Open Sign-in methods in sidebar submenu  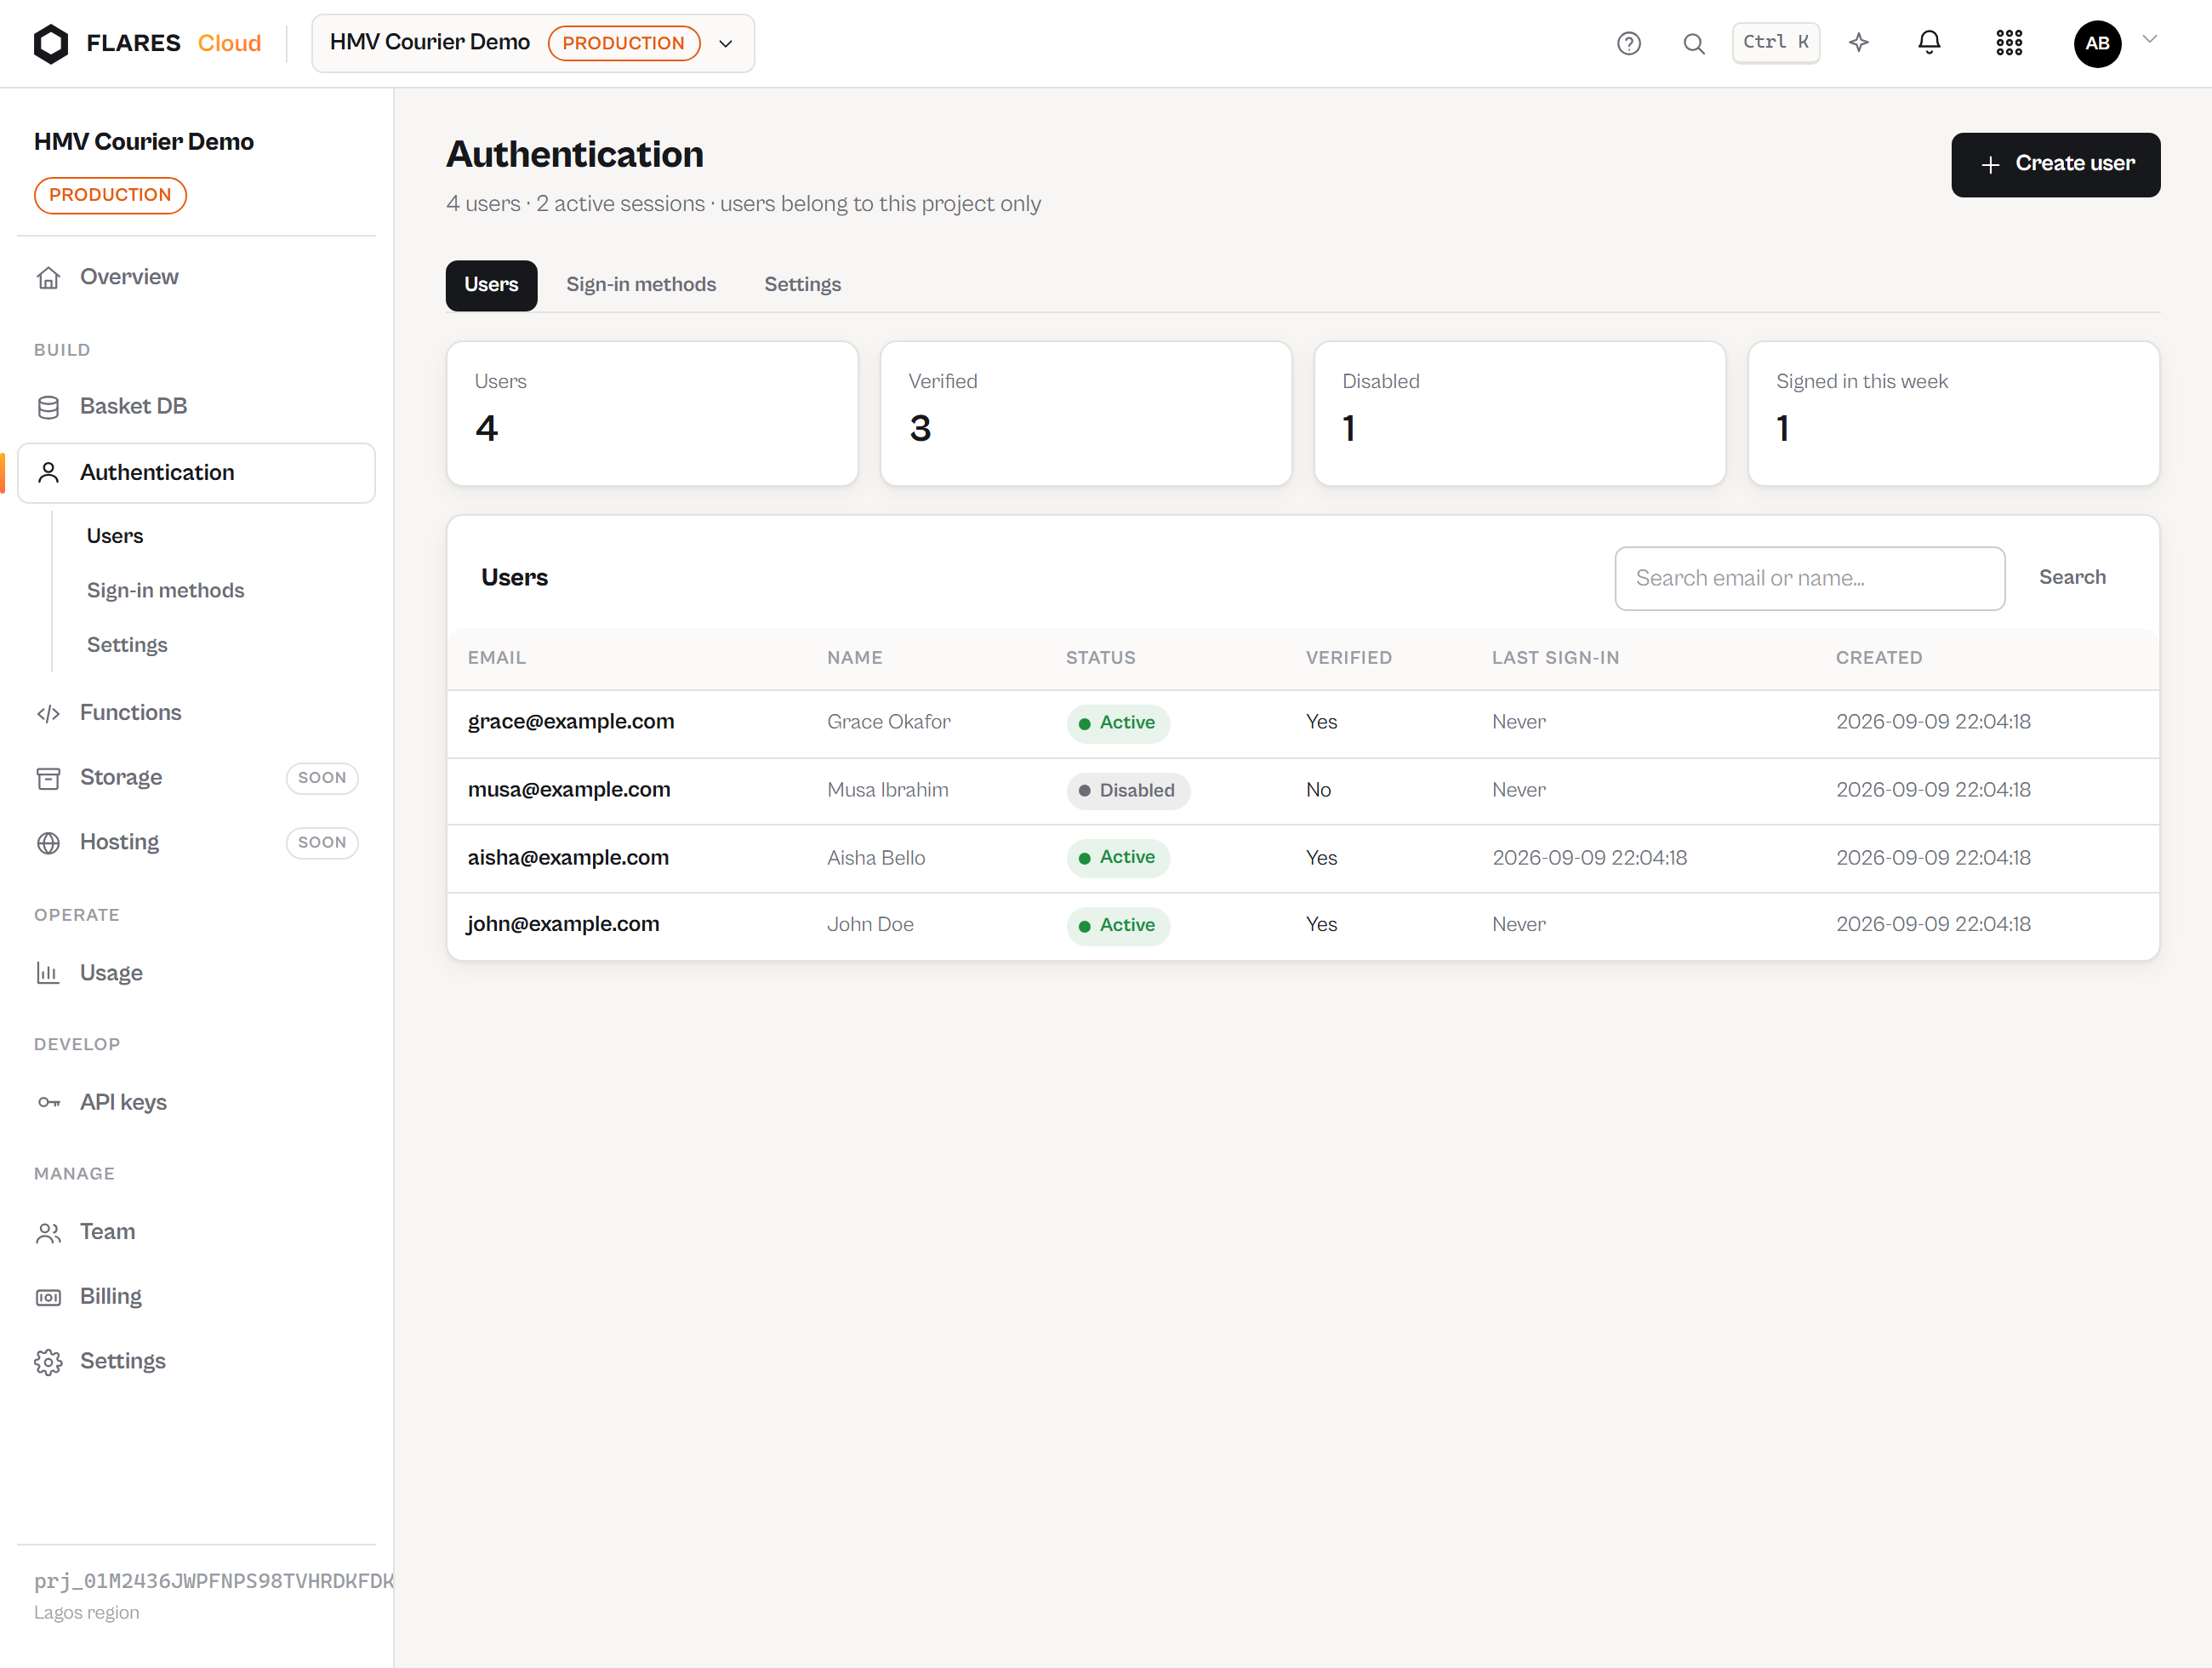coord(165,591)
